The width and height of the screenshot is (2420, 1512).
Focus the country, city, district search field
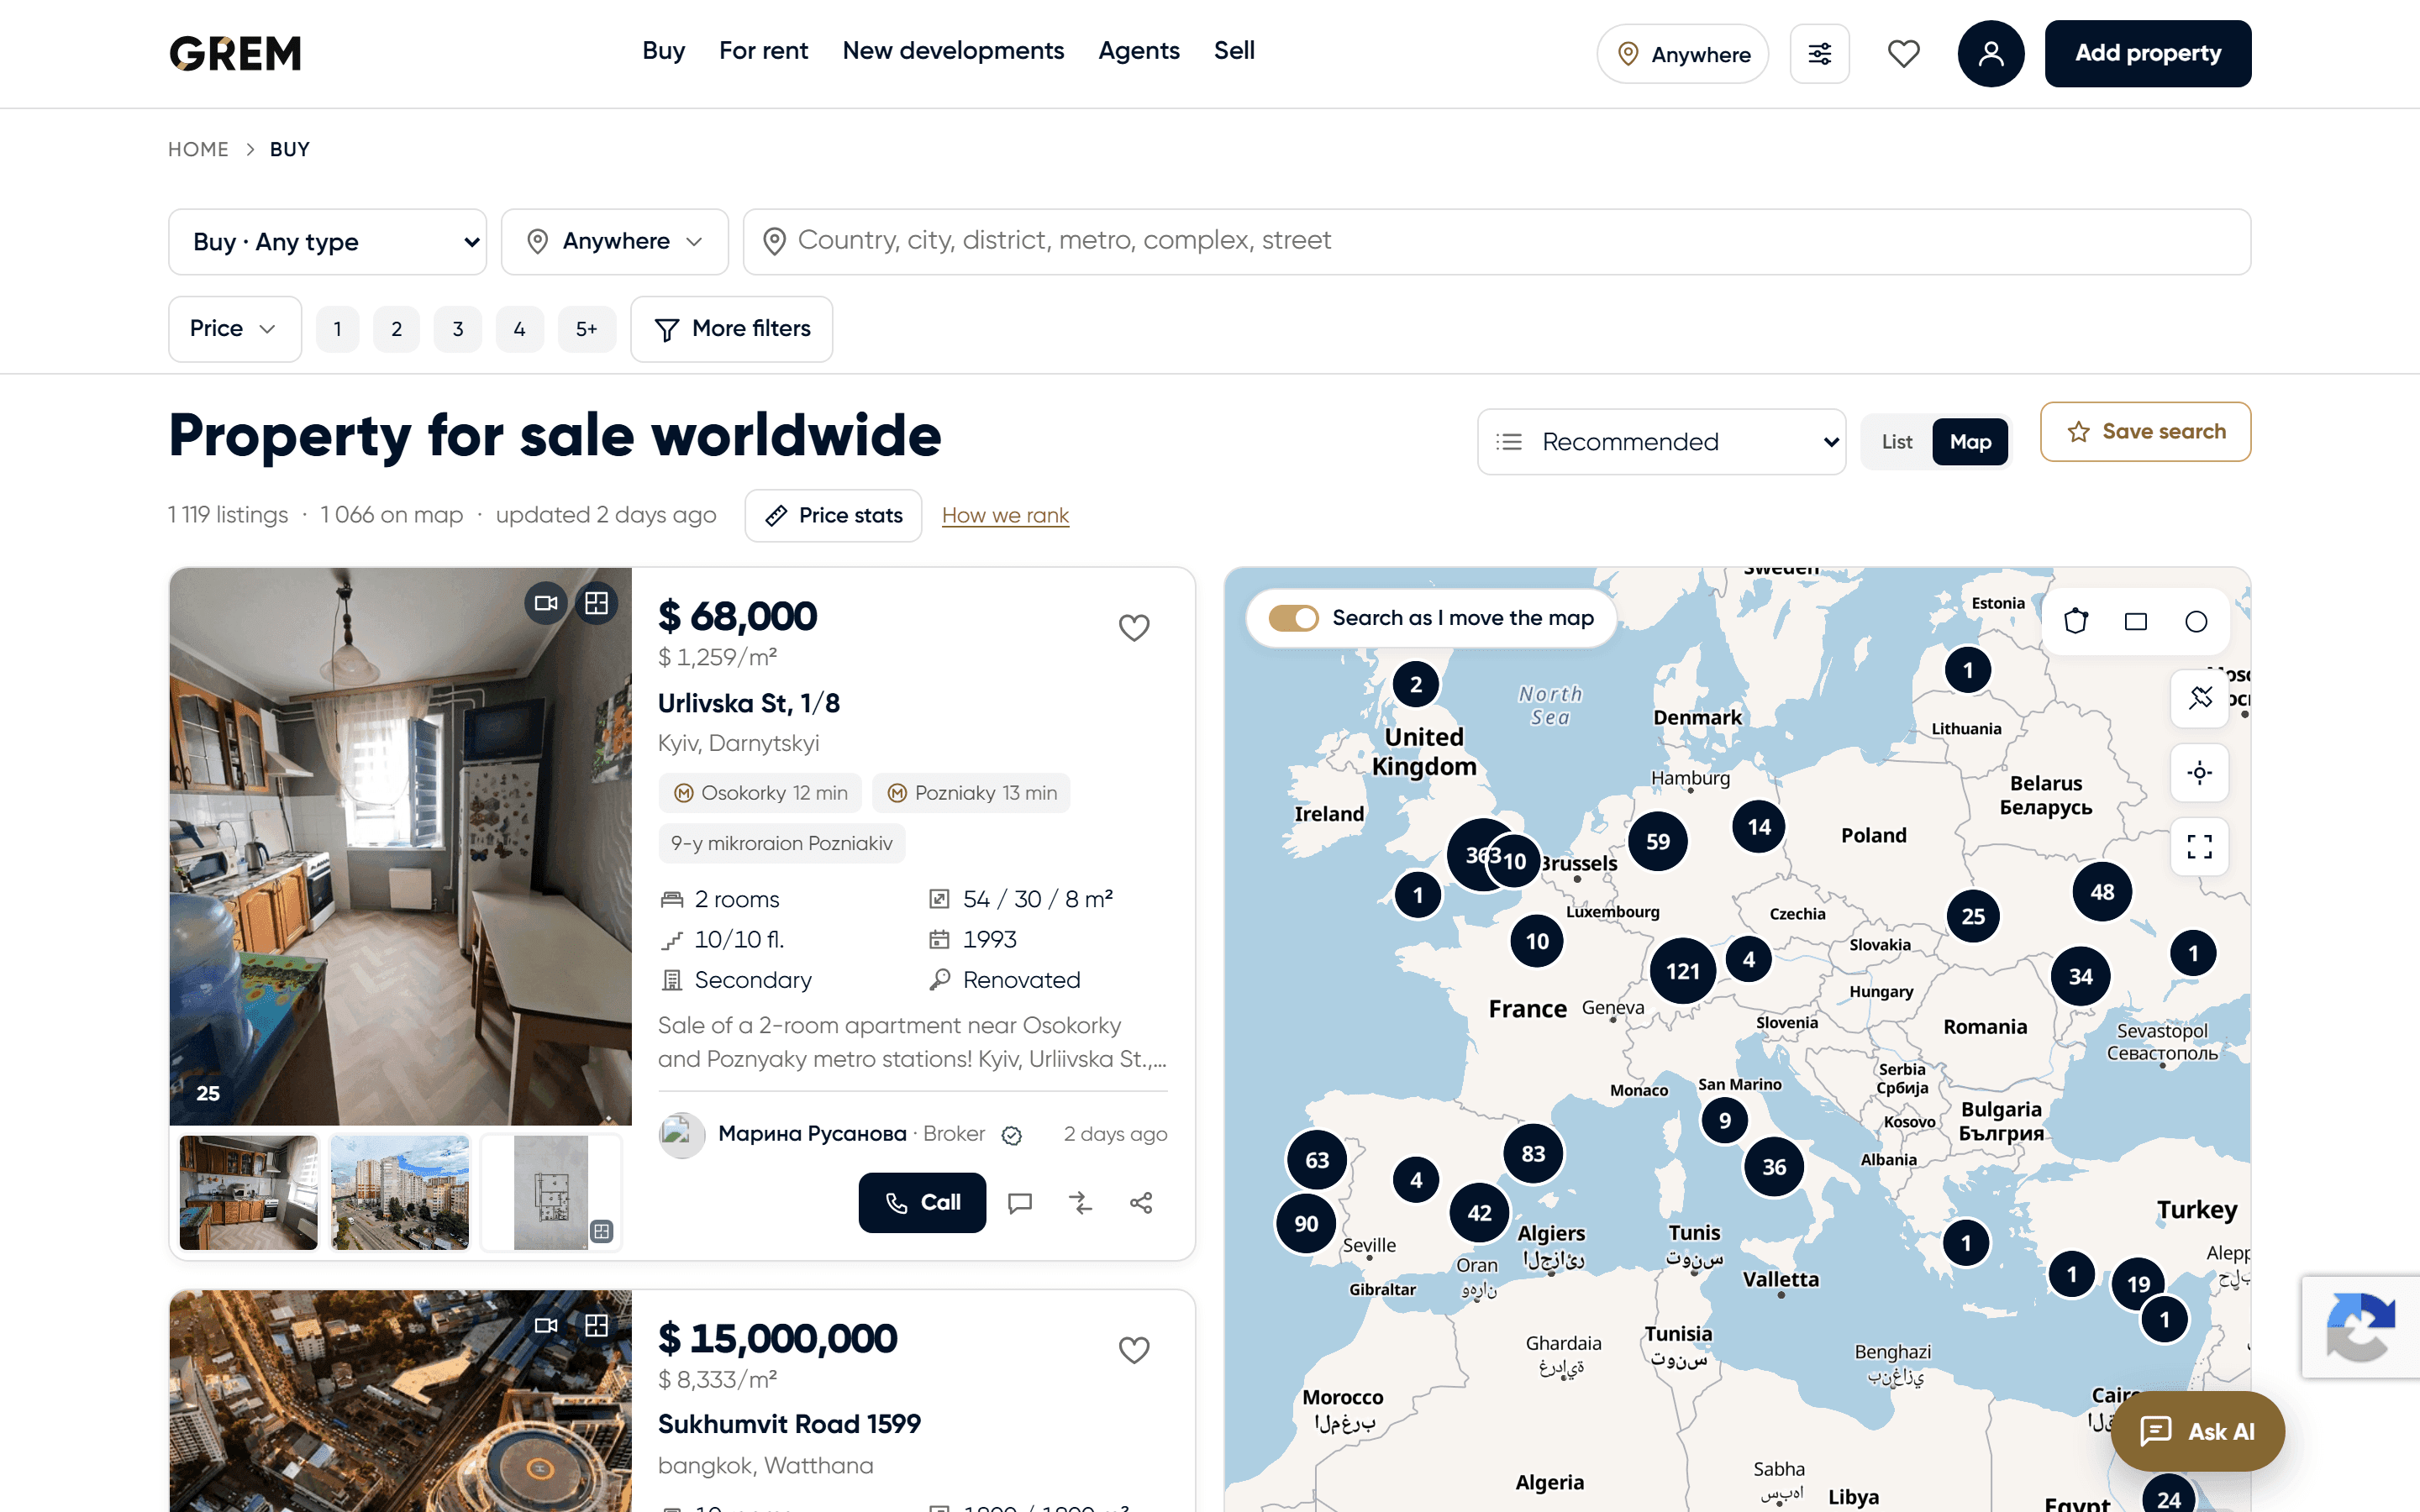tap(1497, 242)
